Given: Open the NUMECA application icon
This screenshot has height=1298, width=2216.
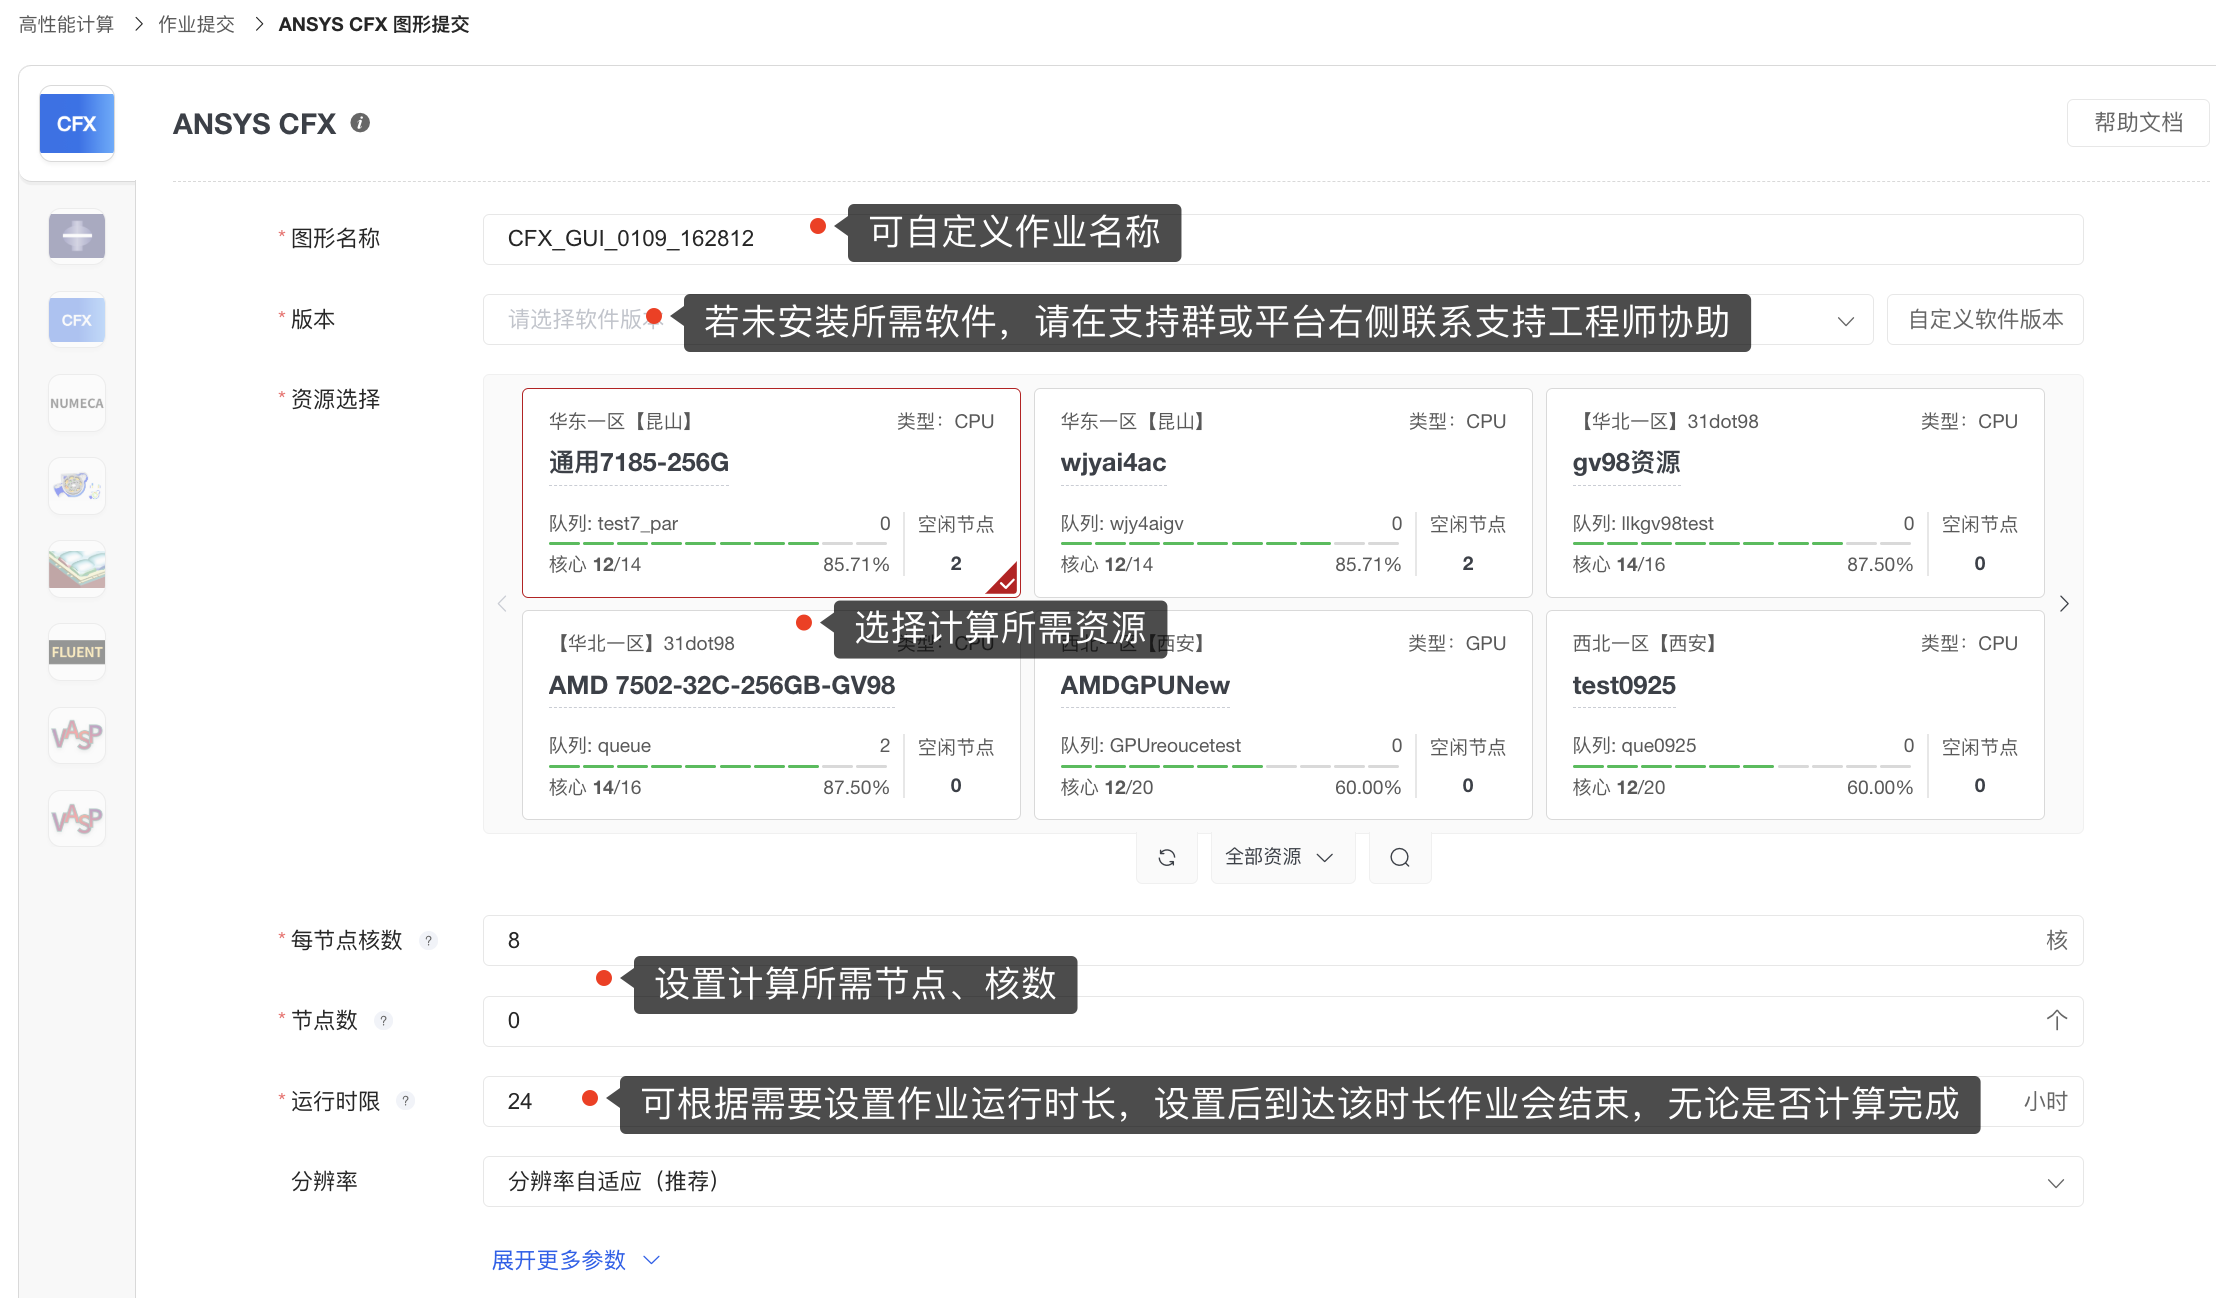Looking at the screenshot, I should coord(77,403).
